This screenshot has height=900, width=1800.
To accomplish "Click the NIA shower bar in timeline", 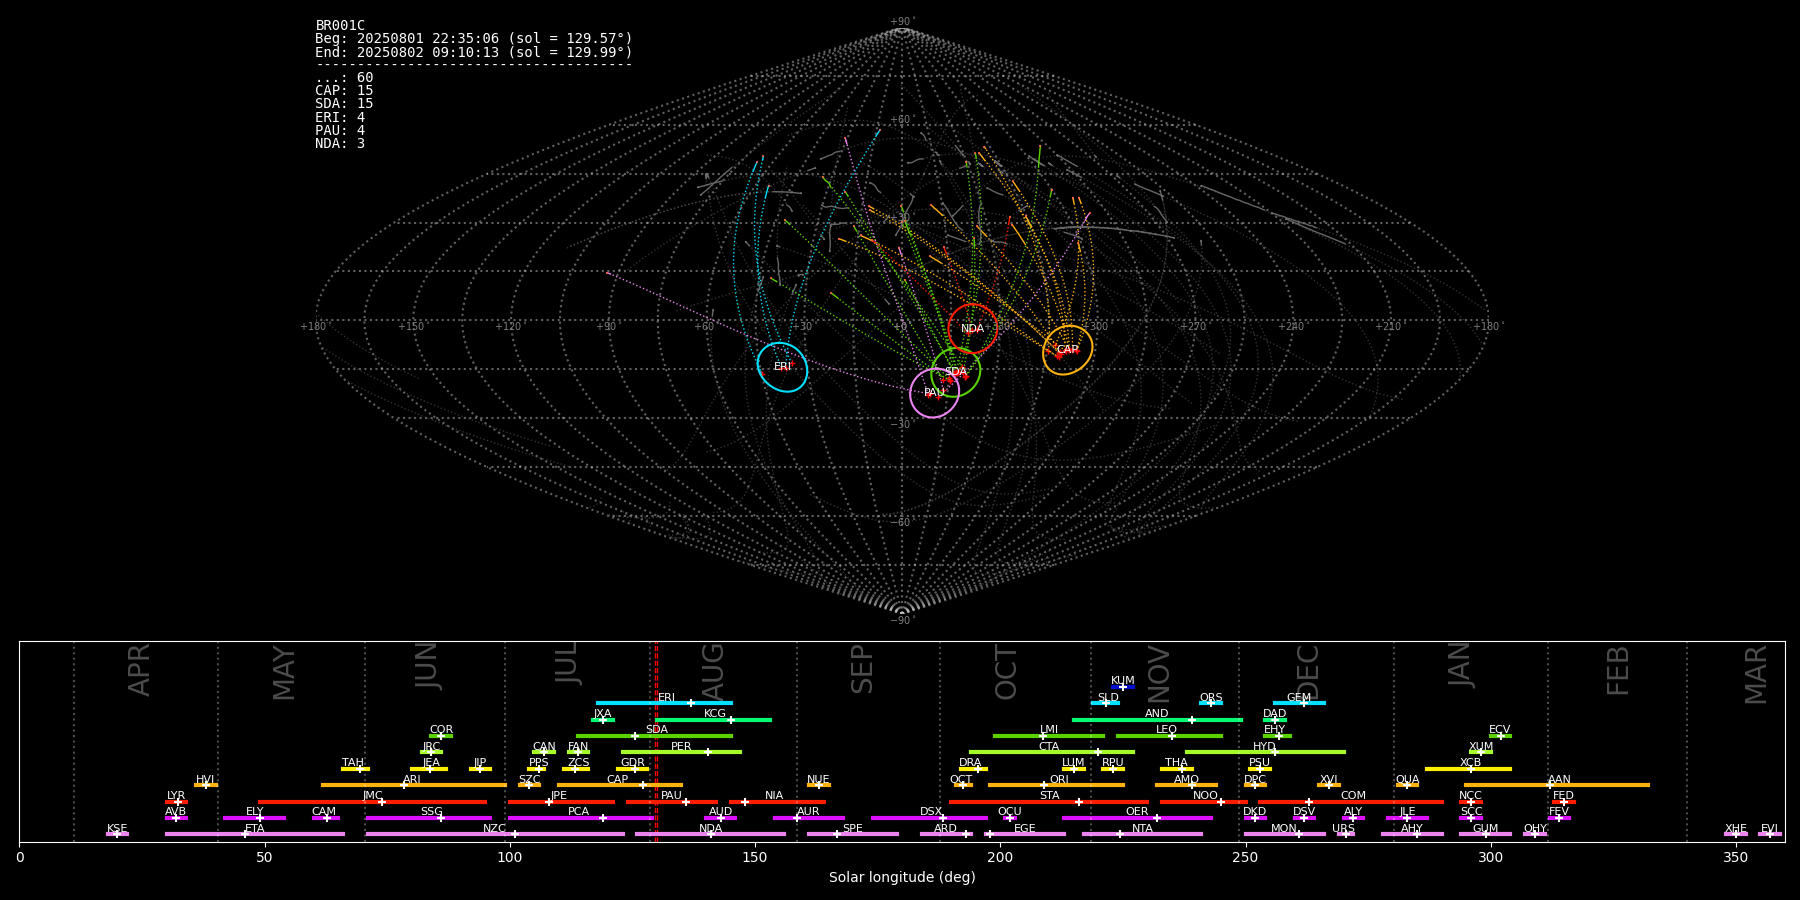I will click(777, 801).
